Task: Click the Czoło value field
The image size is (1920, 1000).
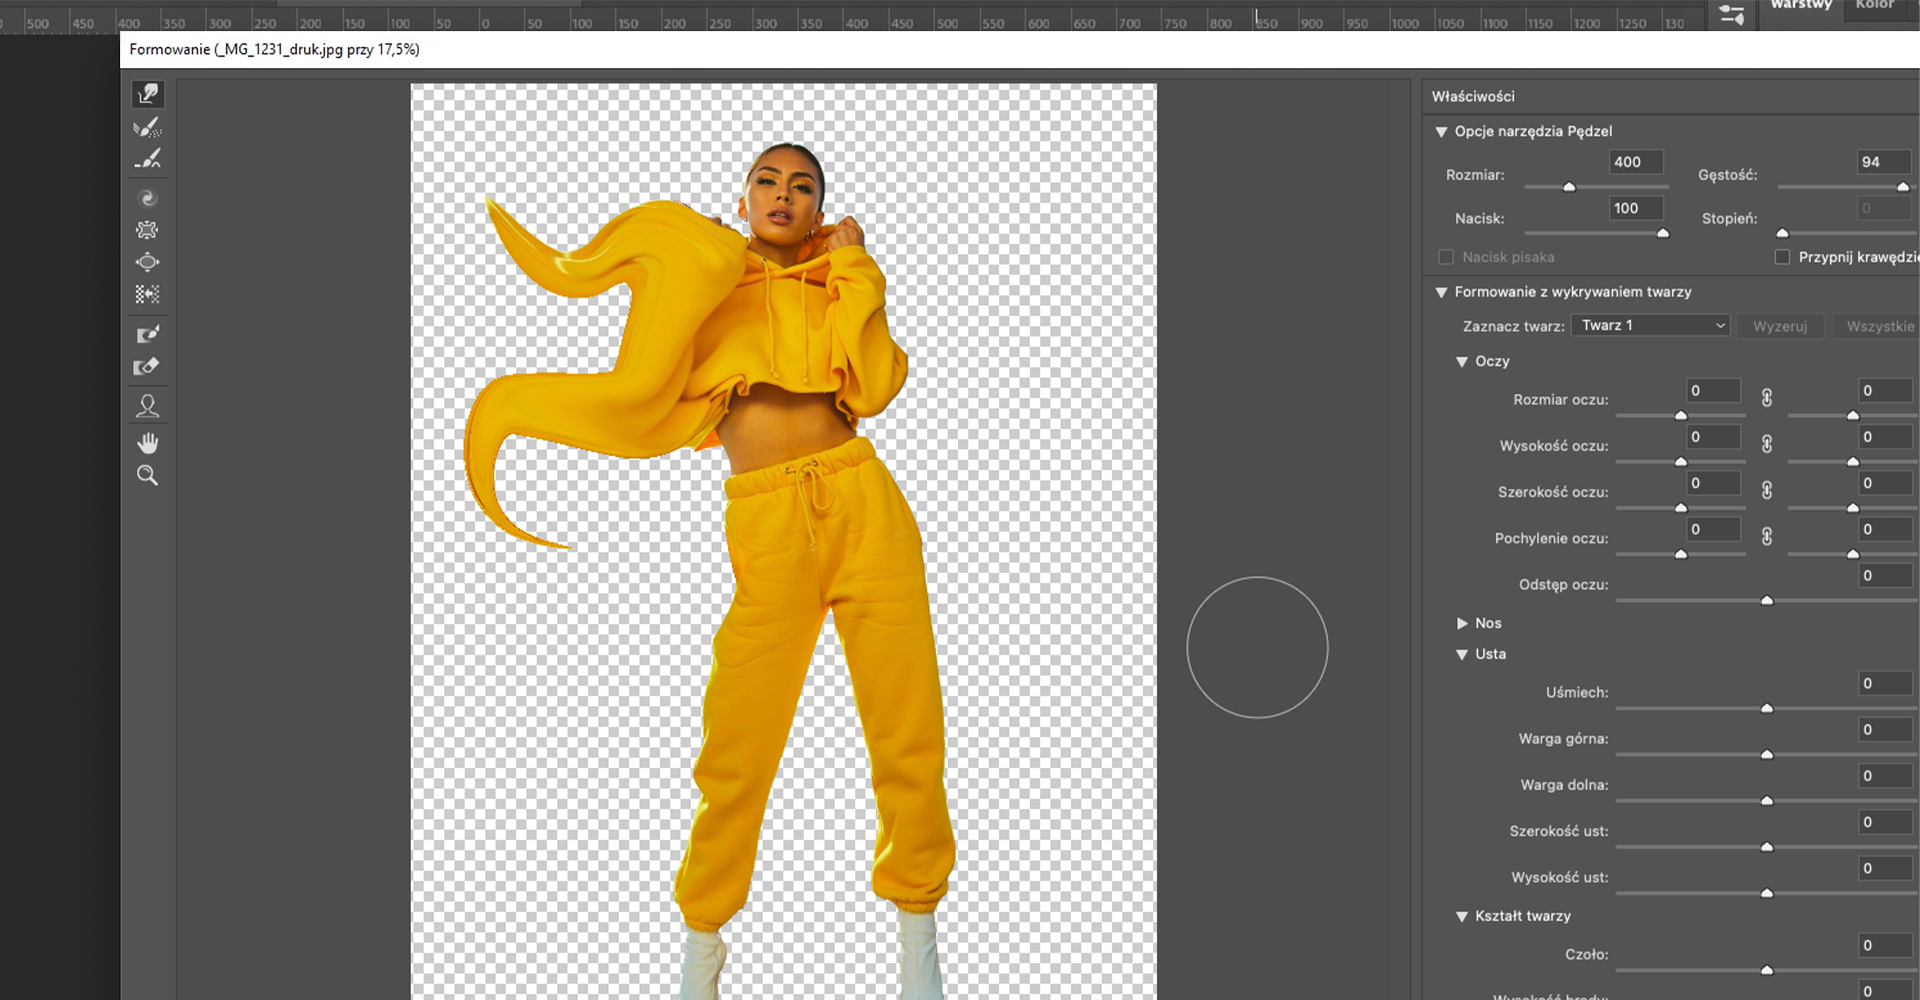Action: (x=1885, y=946)
